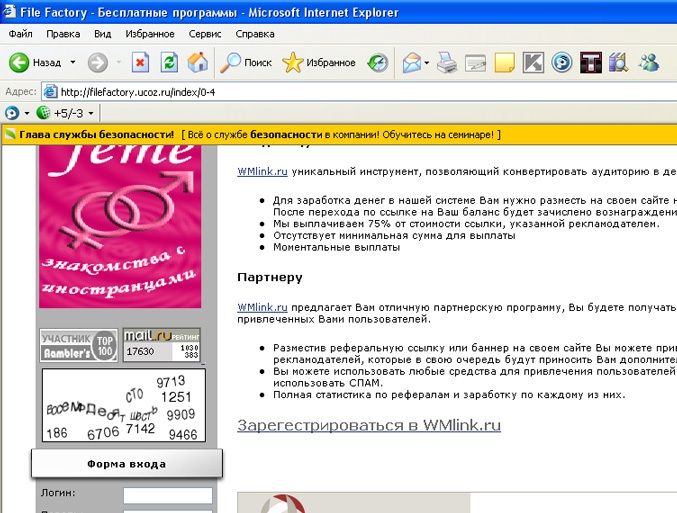This screenshot has height=513, width=677.
Task: Expand the +5/-3 rating dropdown arrow
Action: pyautogui.click(x=91, y=113)
